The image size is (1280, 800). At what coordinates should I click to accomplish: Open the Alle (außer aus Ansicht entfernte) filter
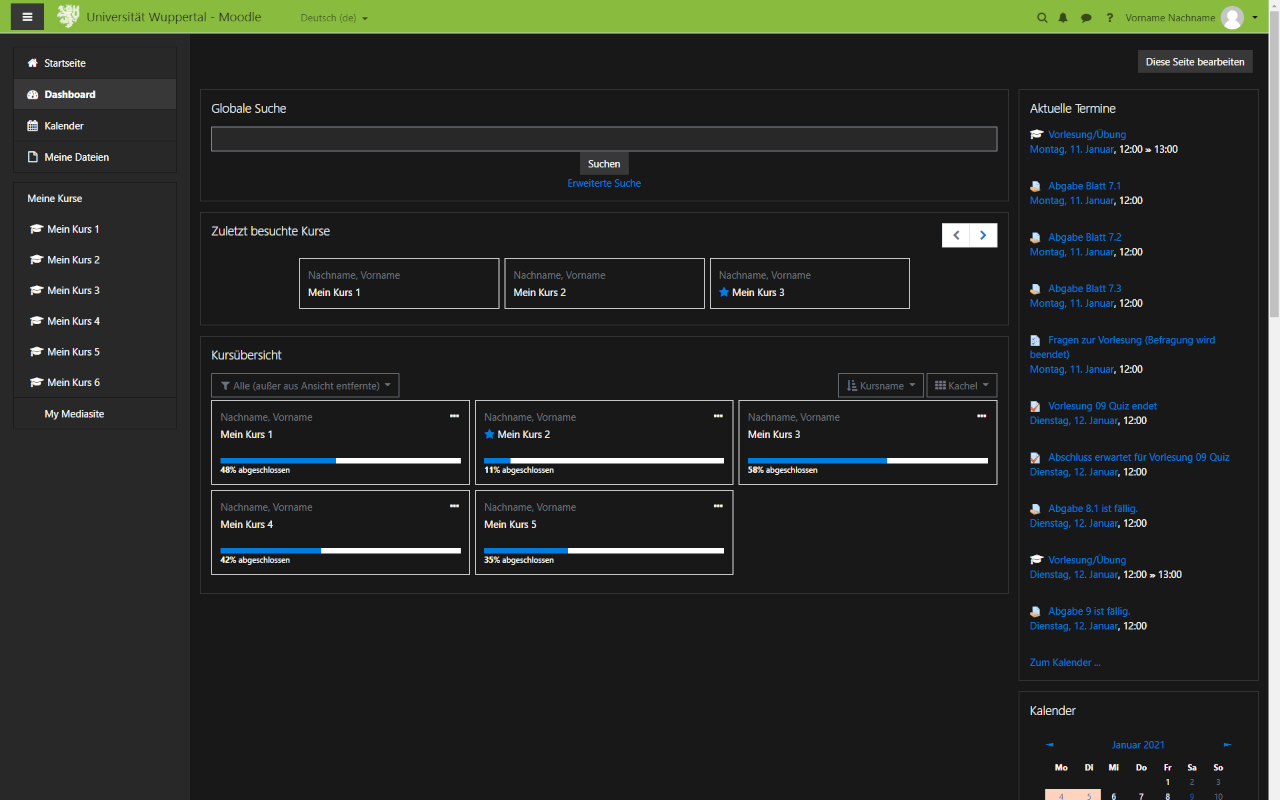pyautogui.click(x=305, y=385)
